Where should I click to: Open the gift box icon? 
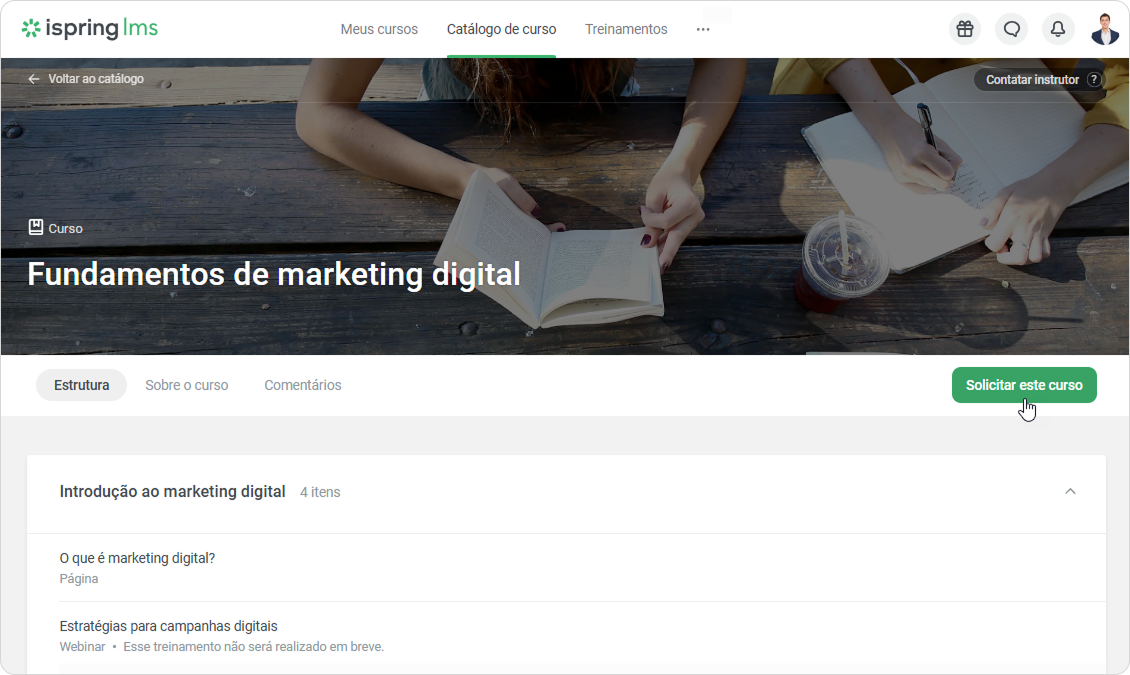tap(964, 29)
